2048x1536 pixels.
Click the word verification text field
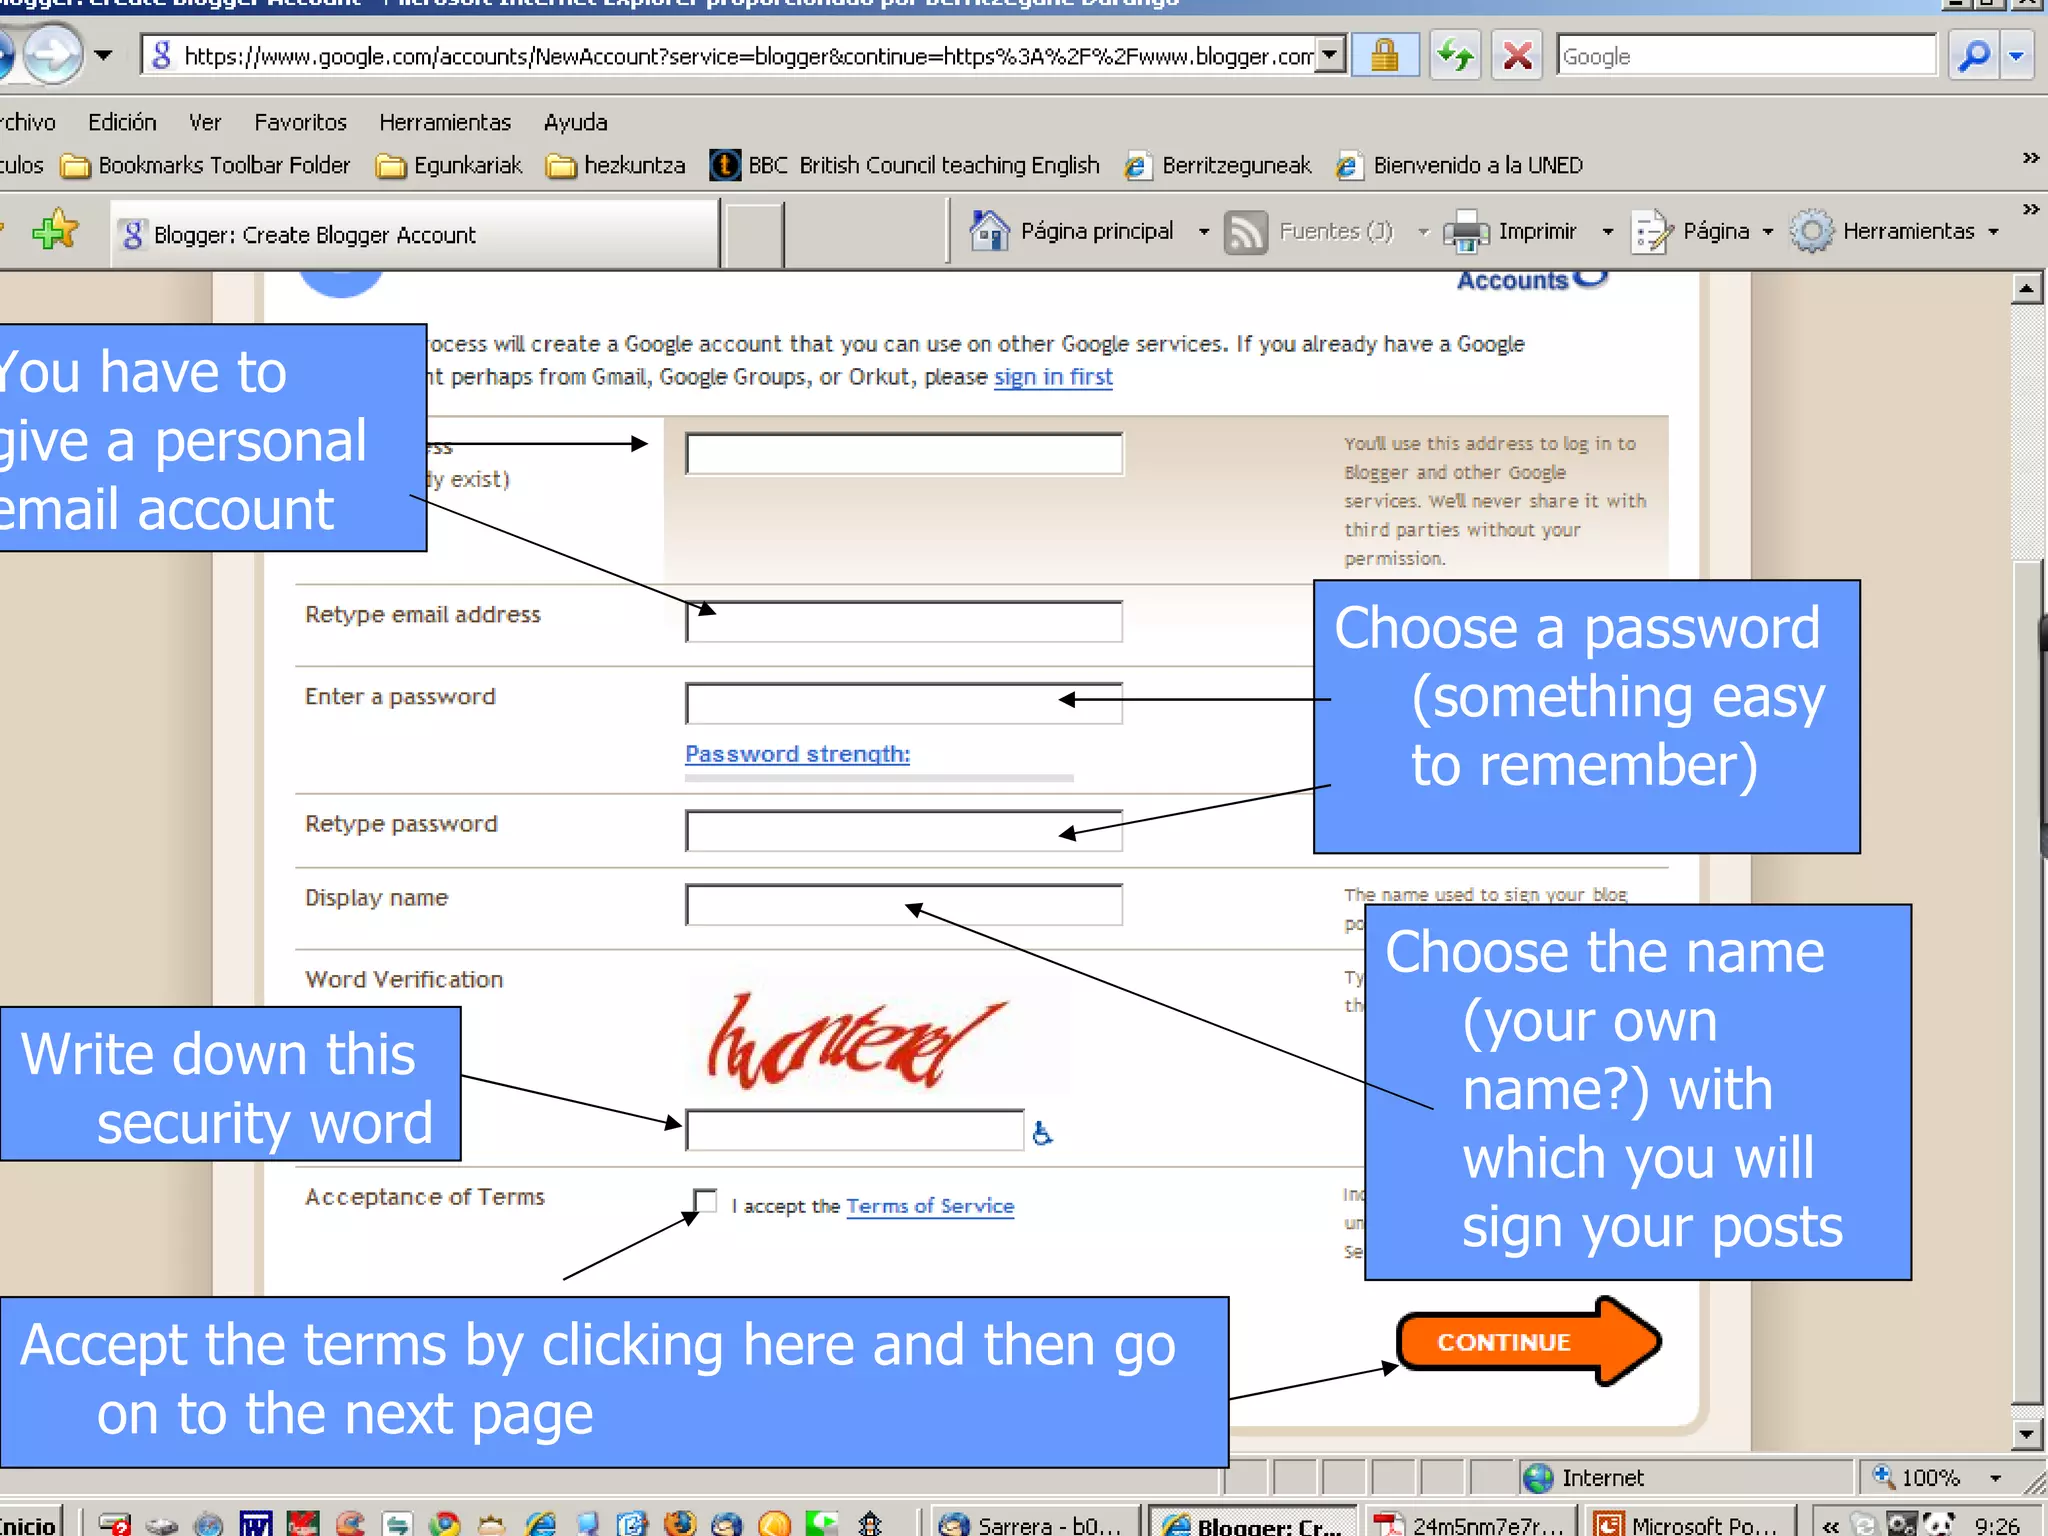(855, 1130)
